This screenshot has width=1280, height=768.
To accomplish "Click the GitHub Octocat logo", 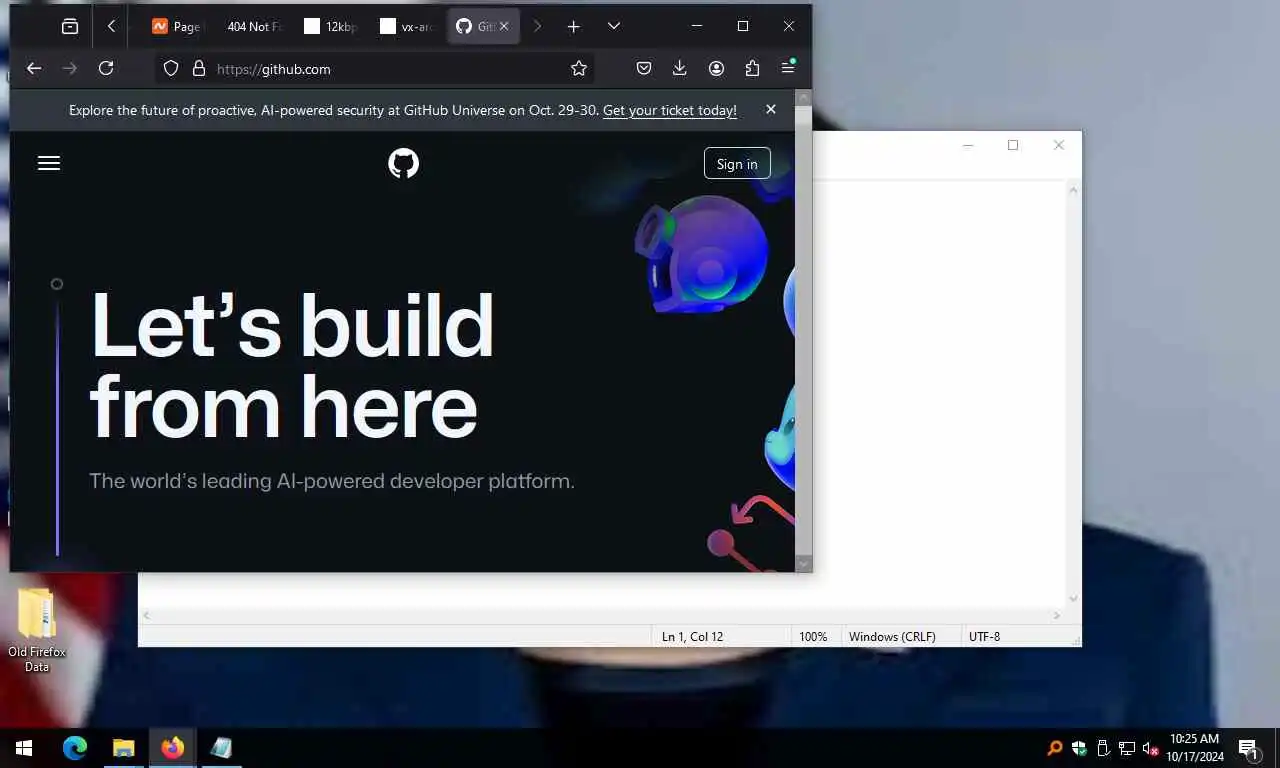I will pos(404,163).
